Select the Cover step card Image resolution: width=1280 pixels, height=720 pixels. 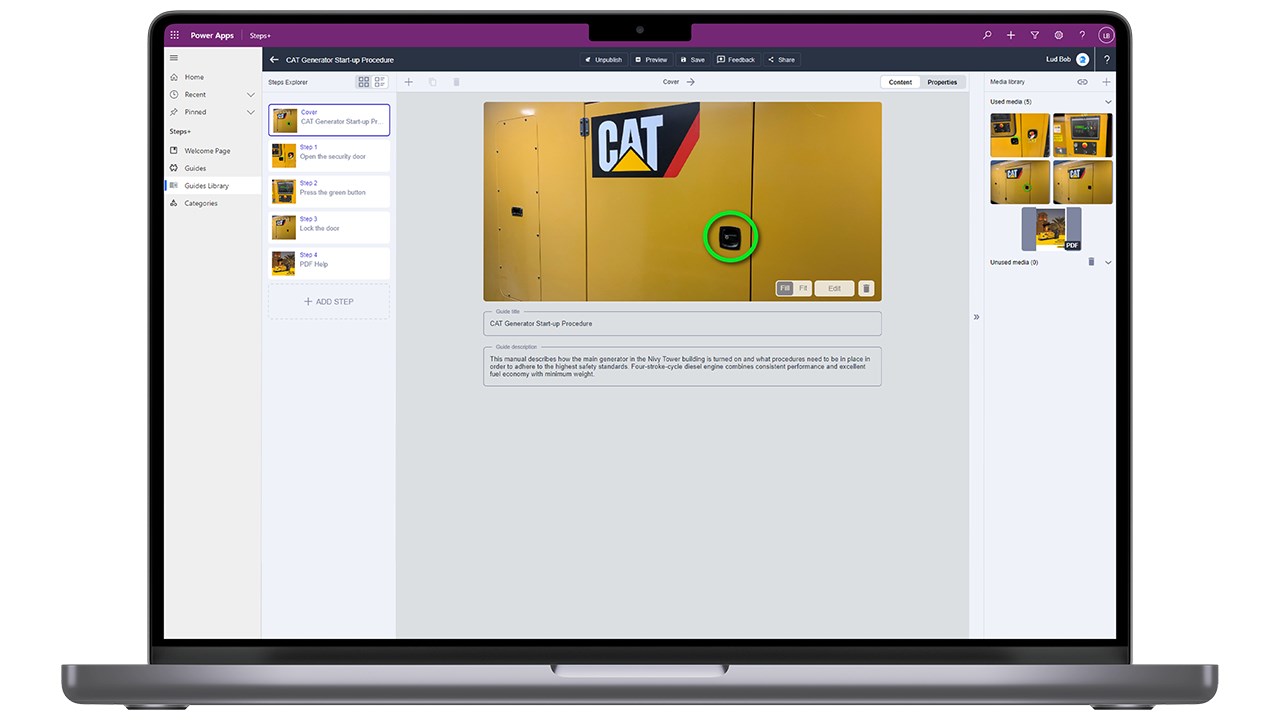pyautogui.click(x=329, y=120)
